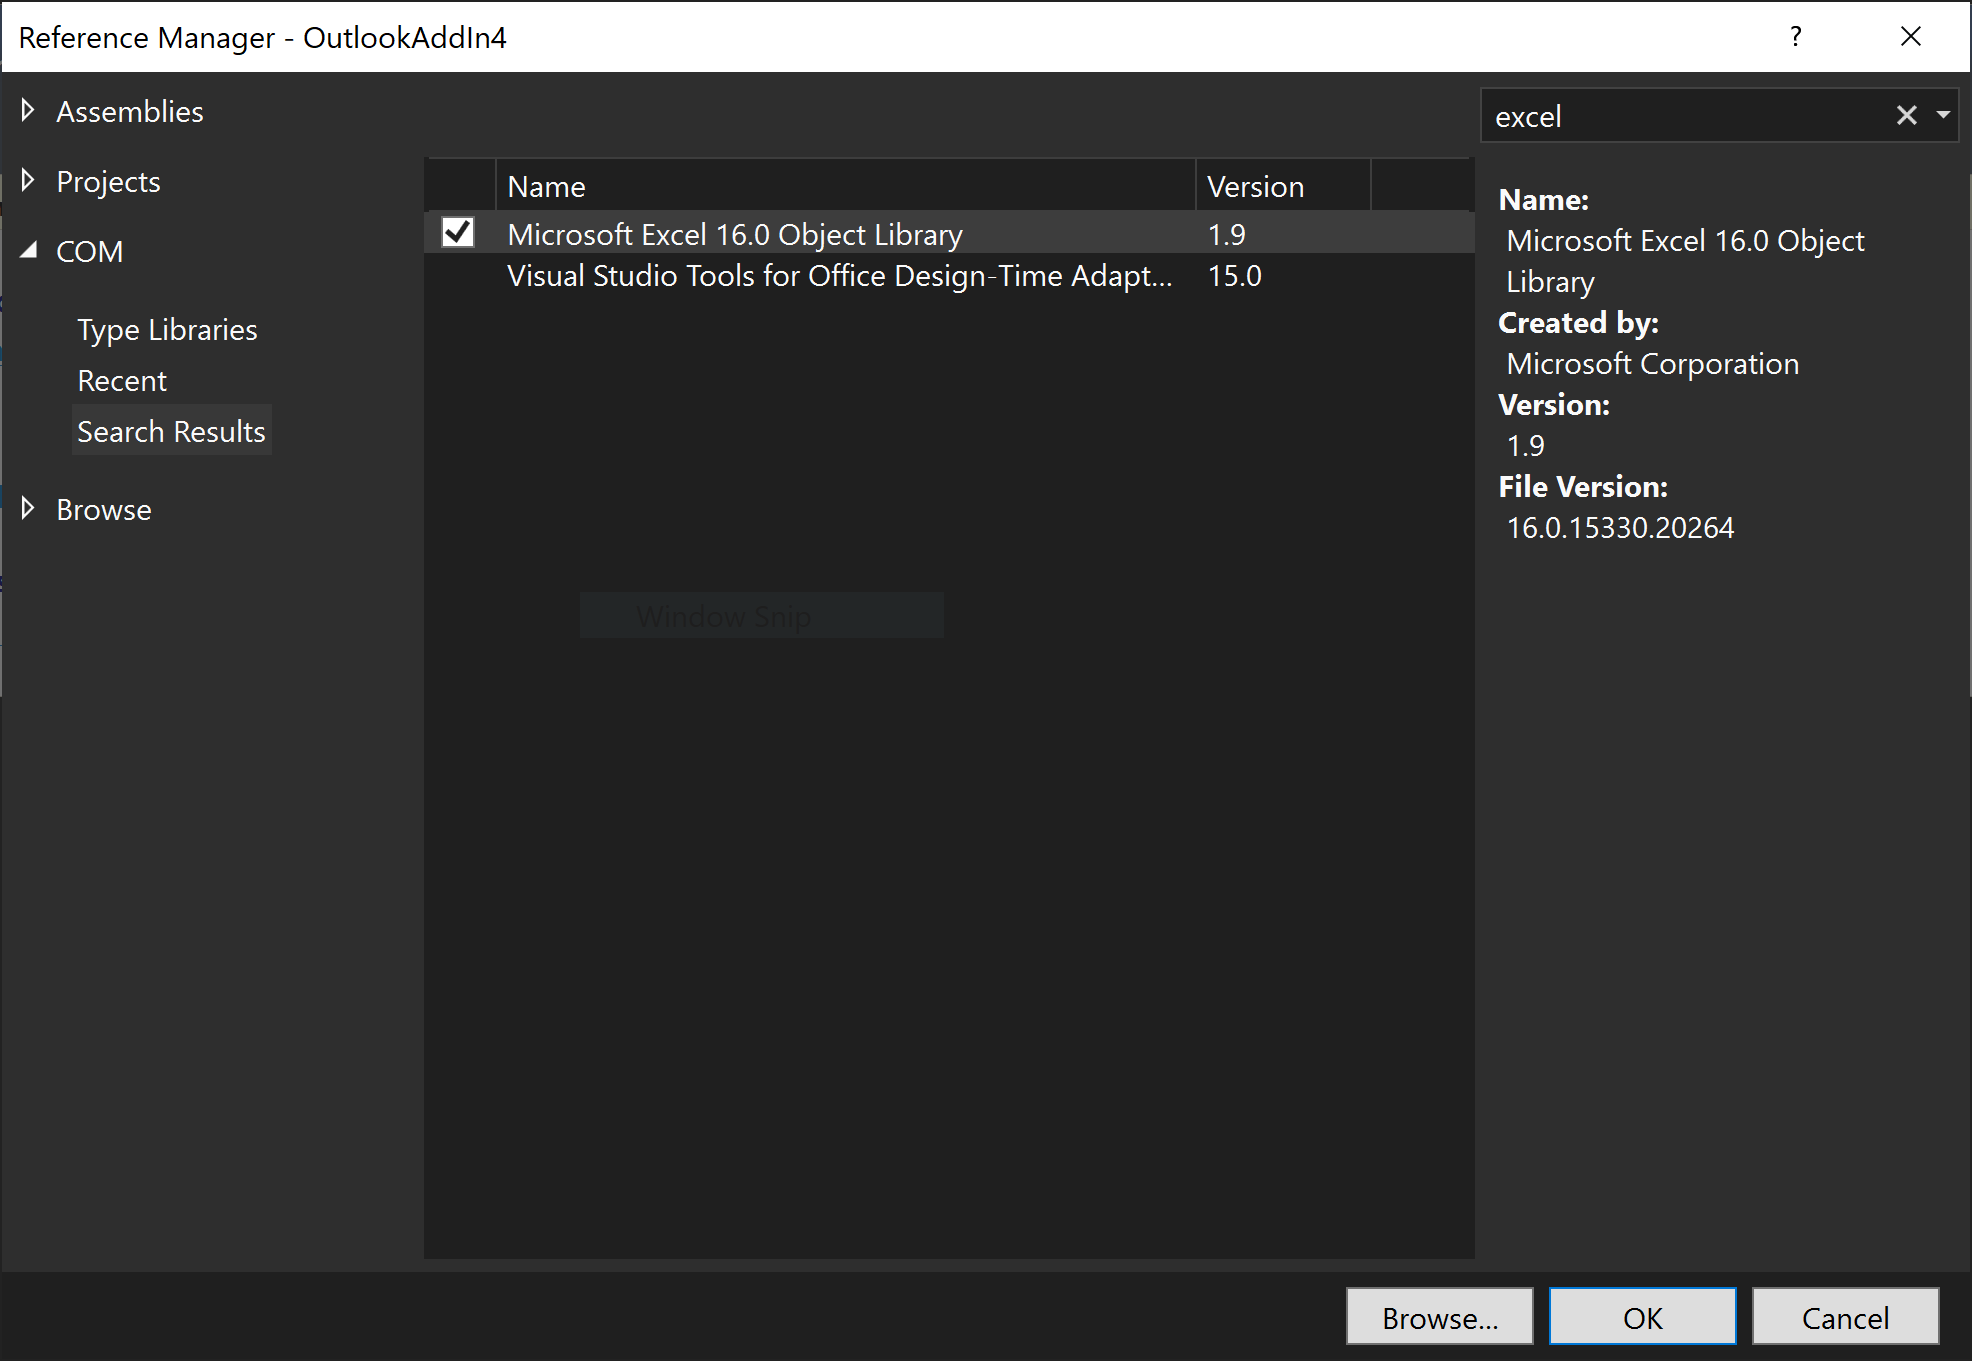The image size is (1972, 1361).
Task: Sort list by Version column header
Action: [x=1282, y=186]
